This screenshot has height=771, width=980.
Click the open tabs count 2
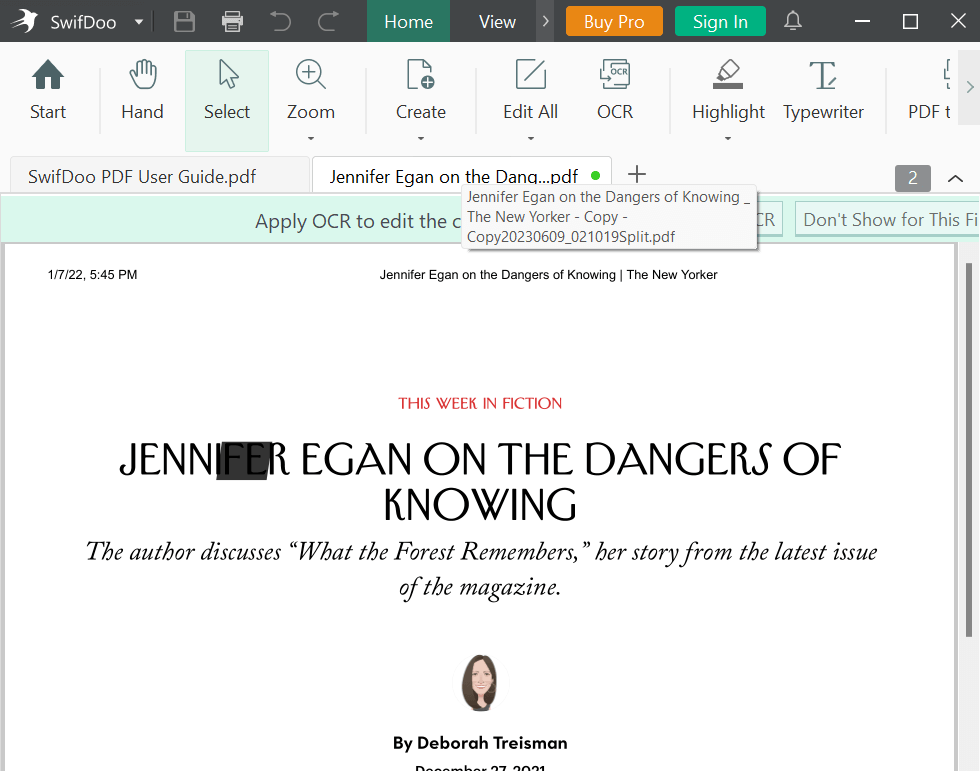pyautogui.click(x=912, y=178)
